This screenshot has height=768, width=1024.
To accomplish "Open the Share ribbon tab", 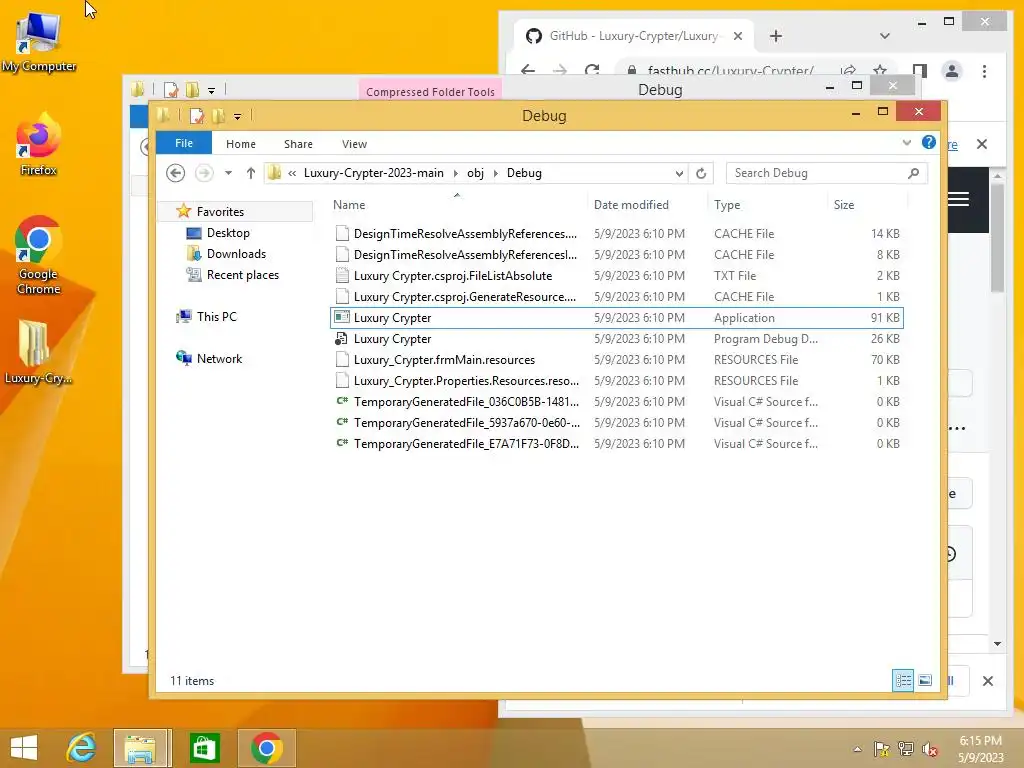I will [298, 144].
